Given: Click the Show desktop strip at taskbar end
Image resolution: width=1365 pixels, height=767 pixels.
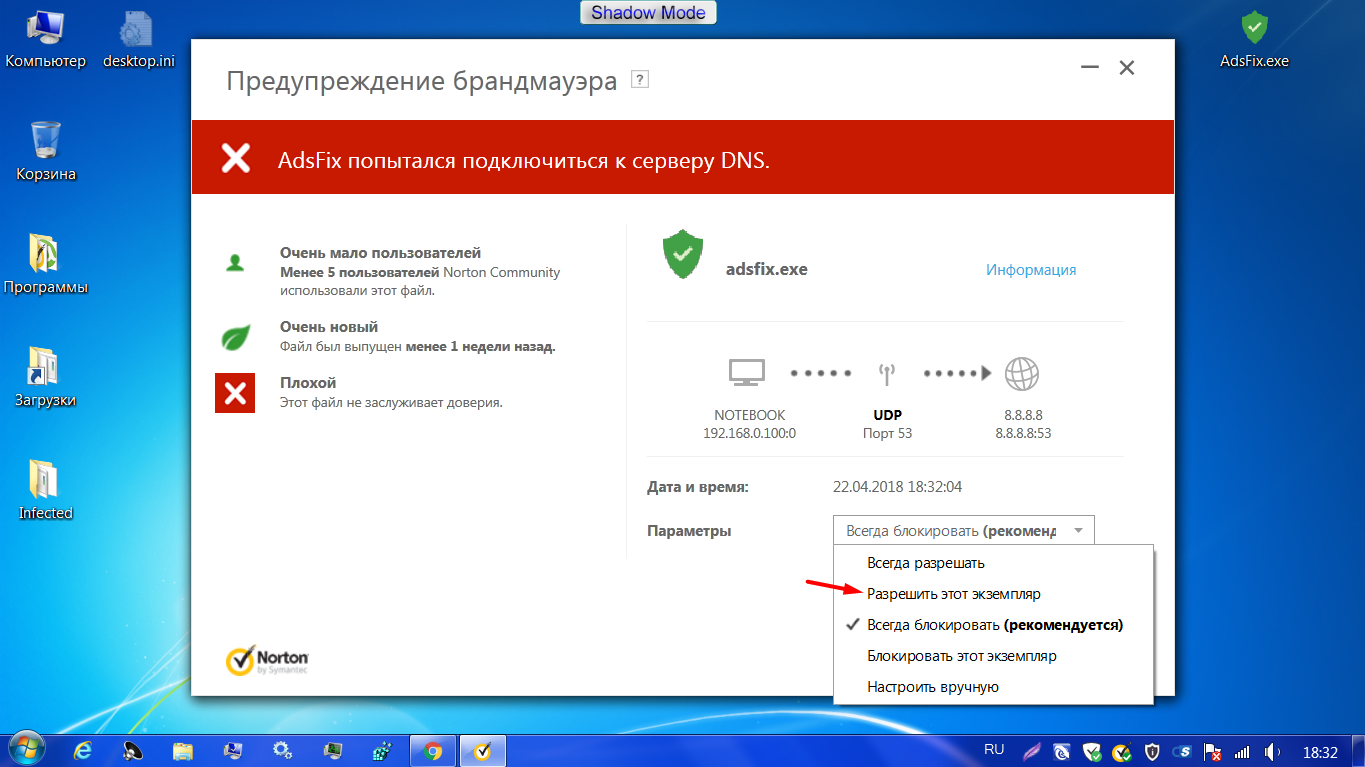Looking at the screenshot, I should (x=1358, y=751).
